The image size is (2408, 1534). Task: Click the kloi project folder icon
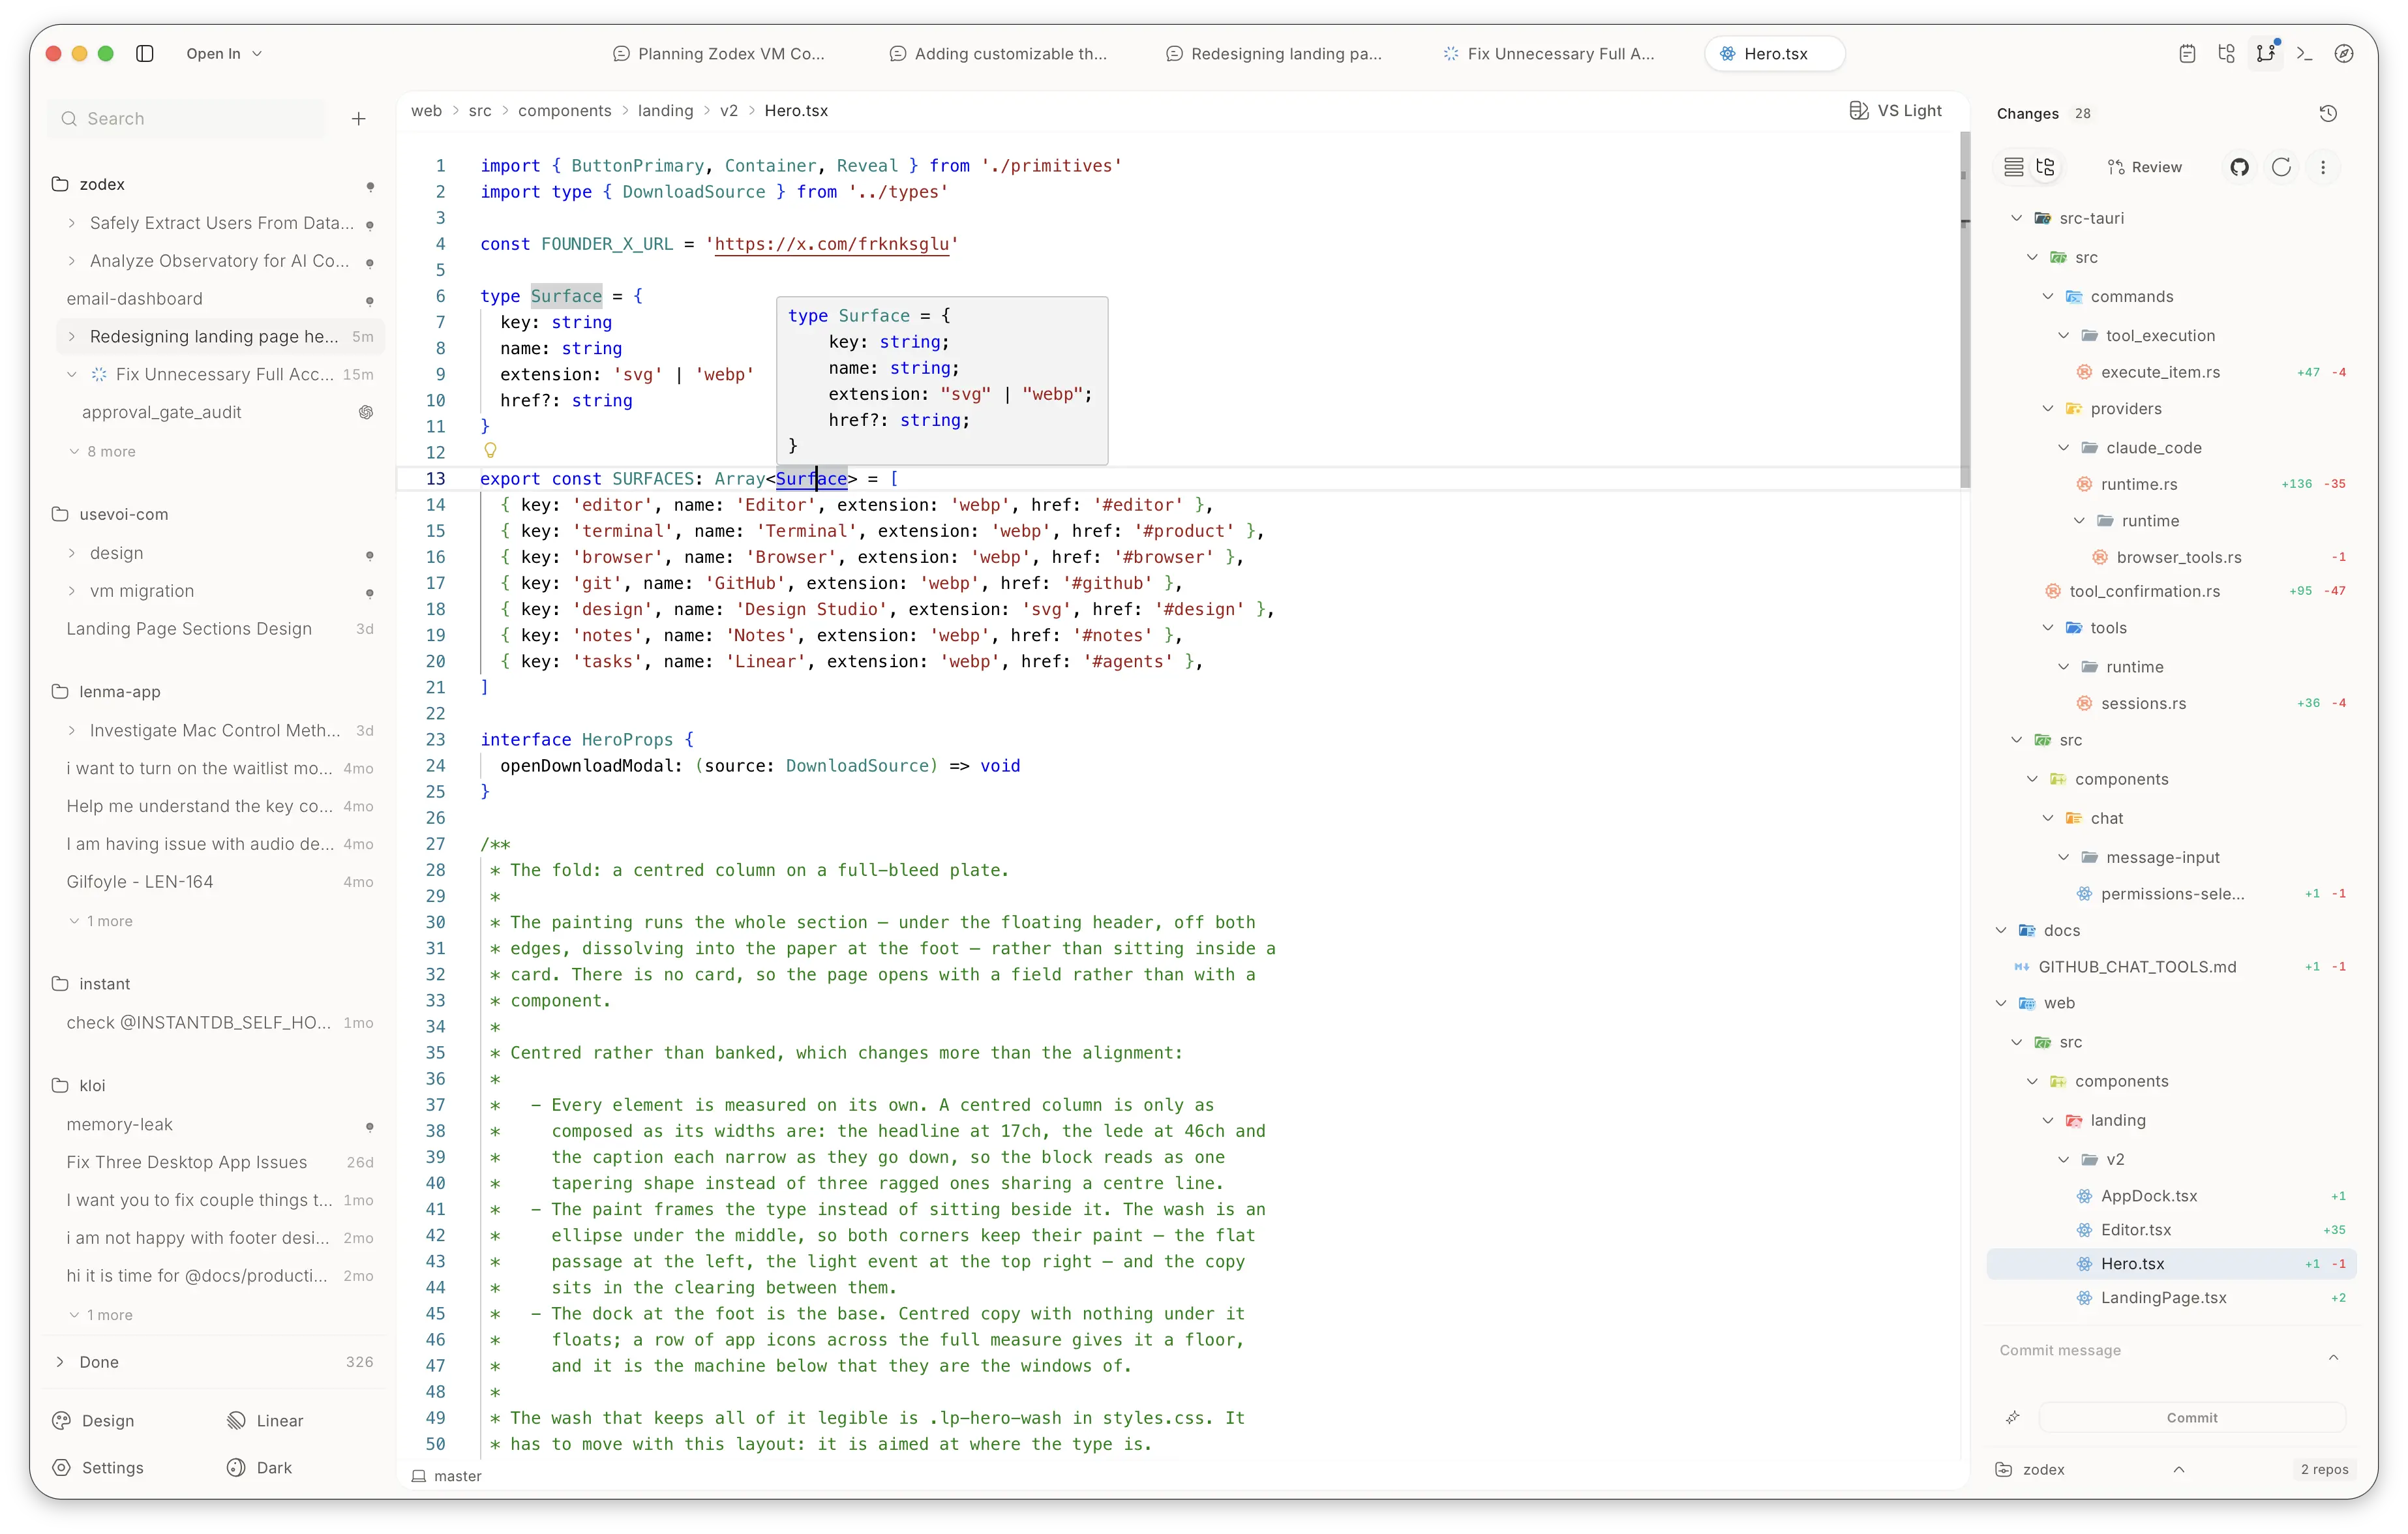[x=60, y=1085]
